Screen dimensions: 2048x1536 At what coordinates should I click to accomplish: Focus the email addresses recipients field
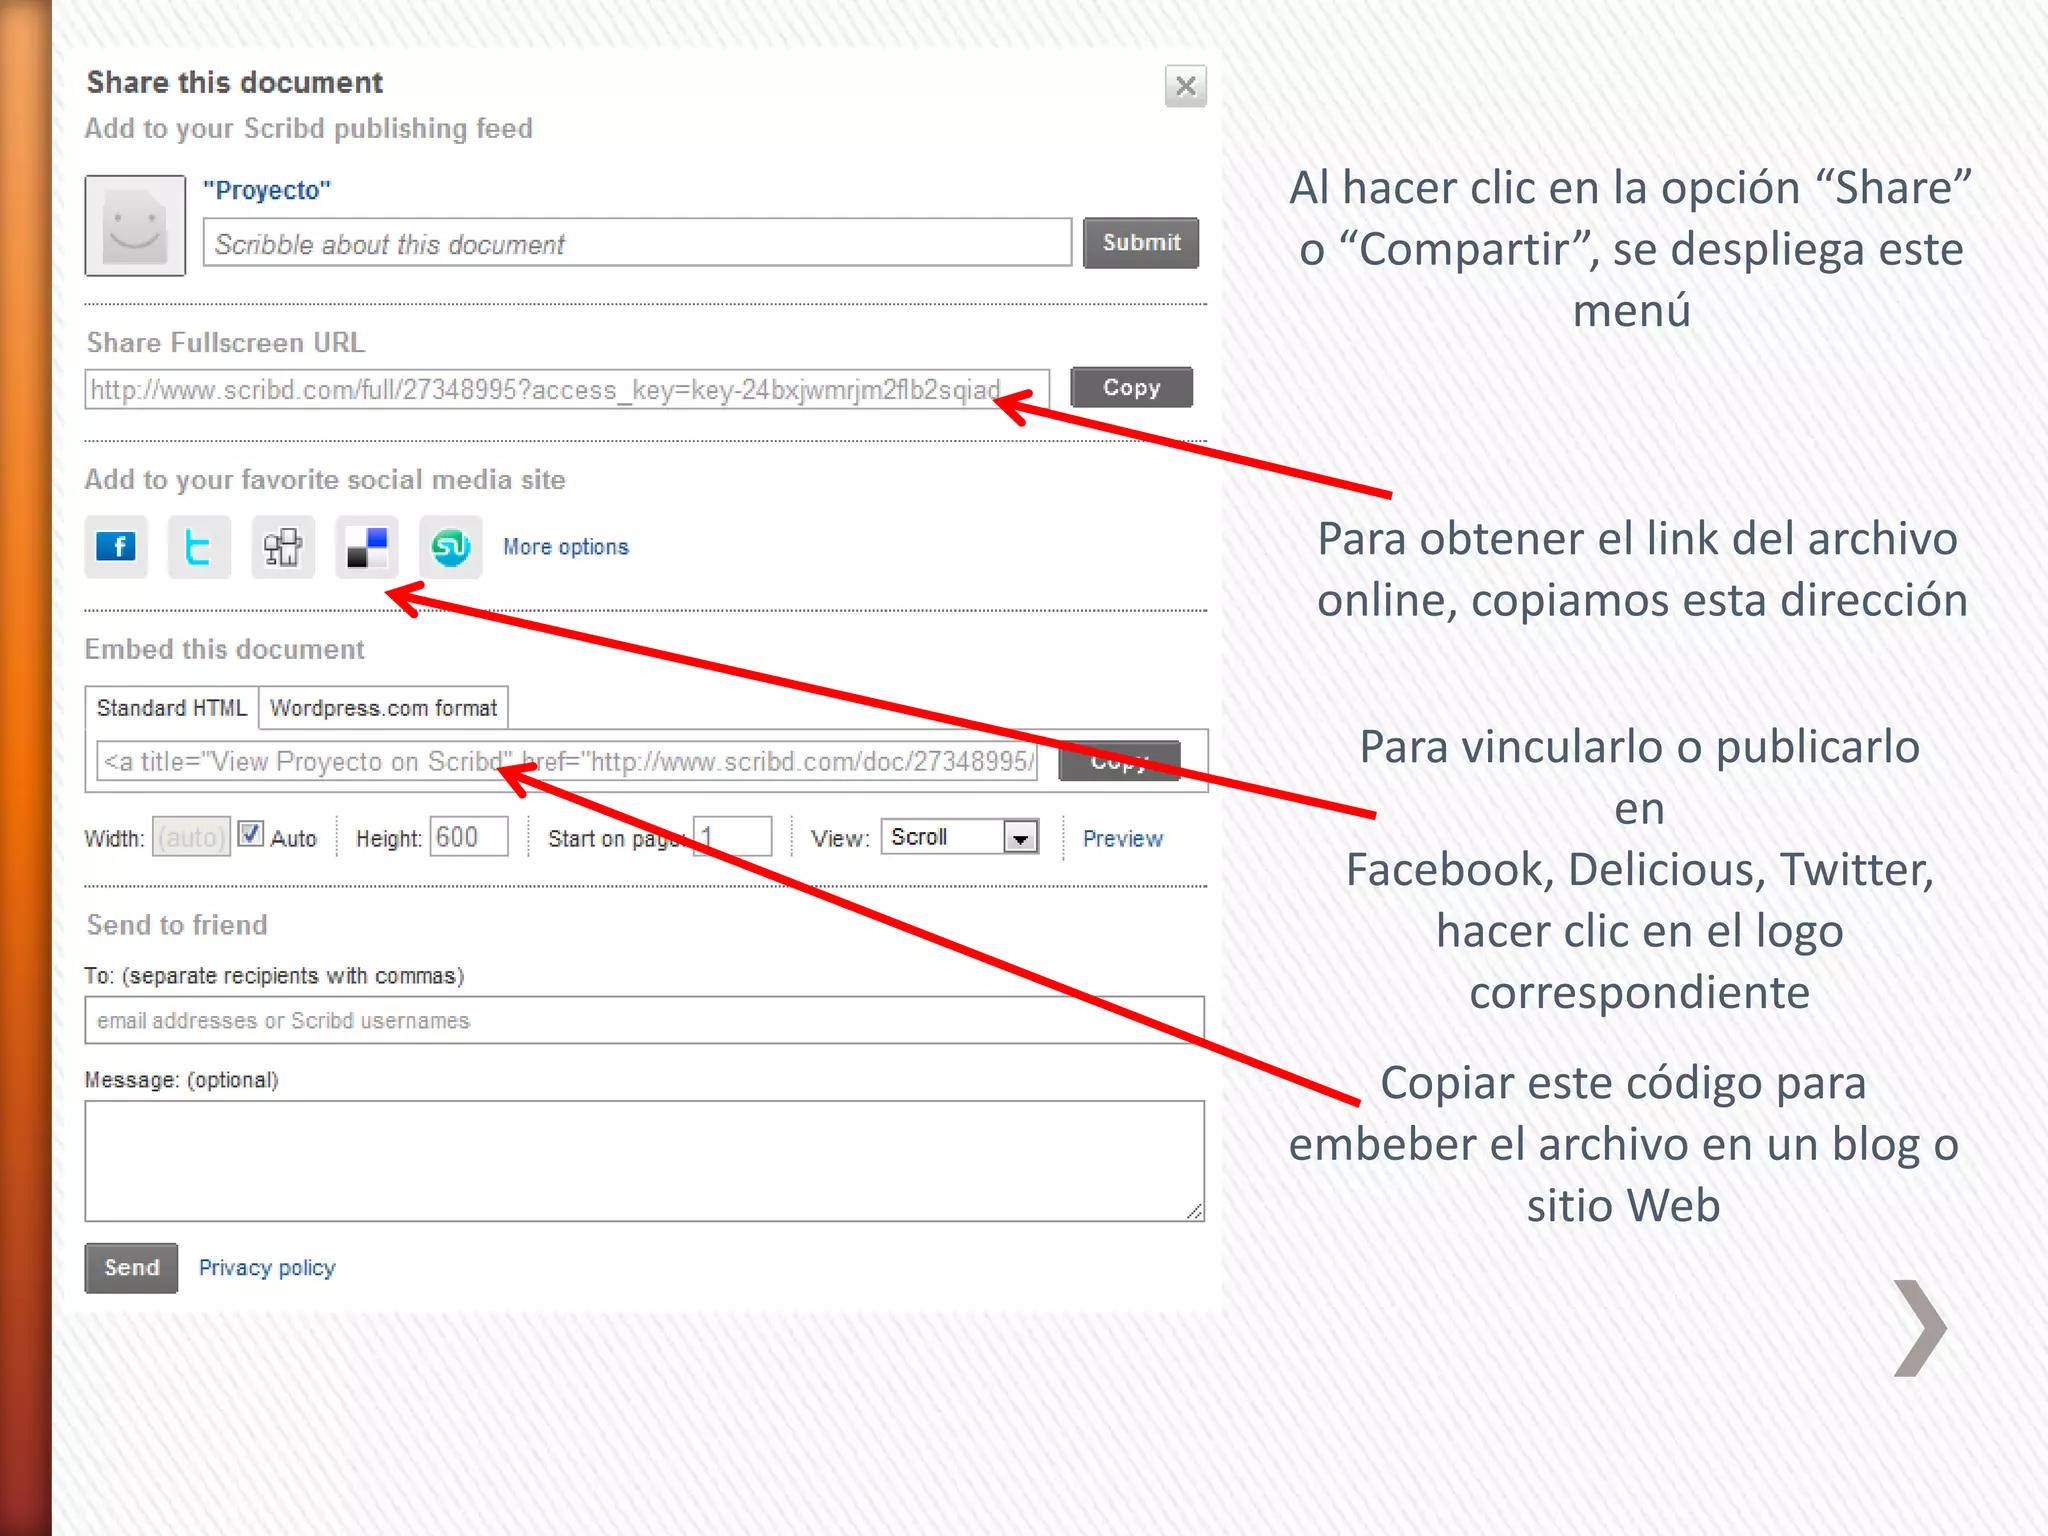click(x=645, y=1020)
